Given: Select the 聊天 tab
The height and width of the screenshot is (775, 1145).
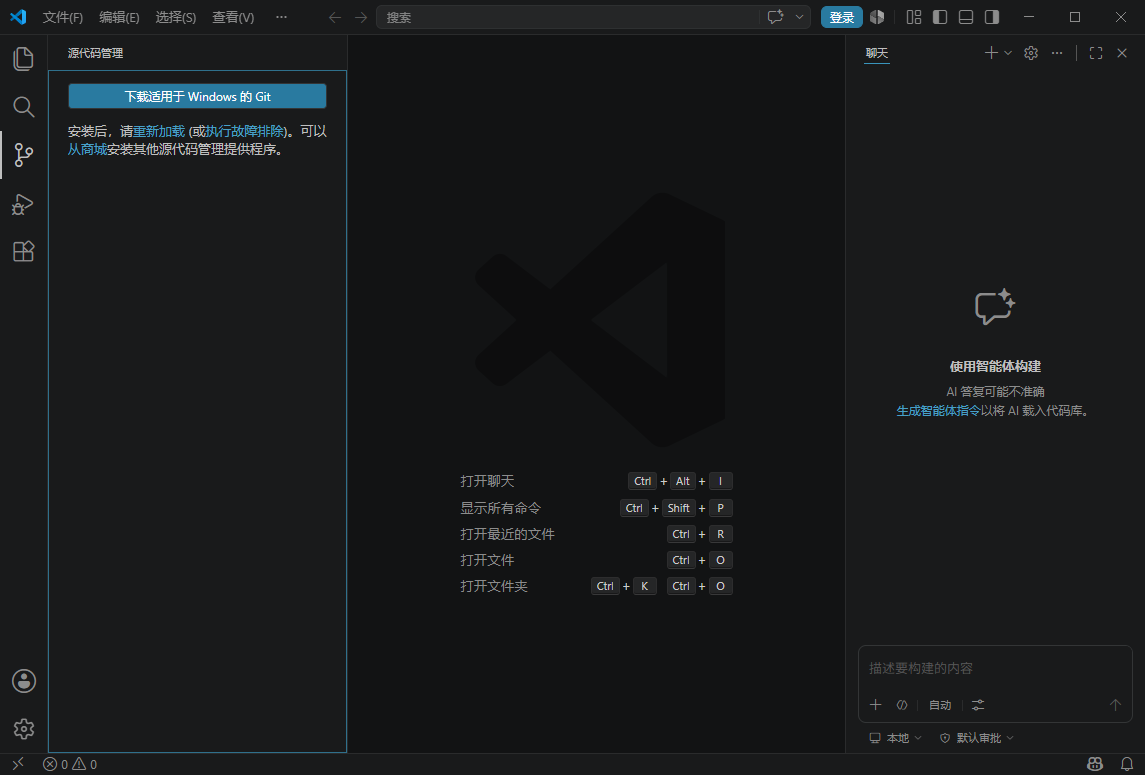Looking at the screenshot, I should click(877, 53).
